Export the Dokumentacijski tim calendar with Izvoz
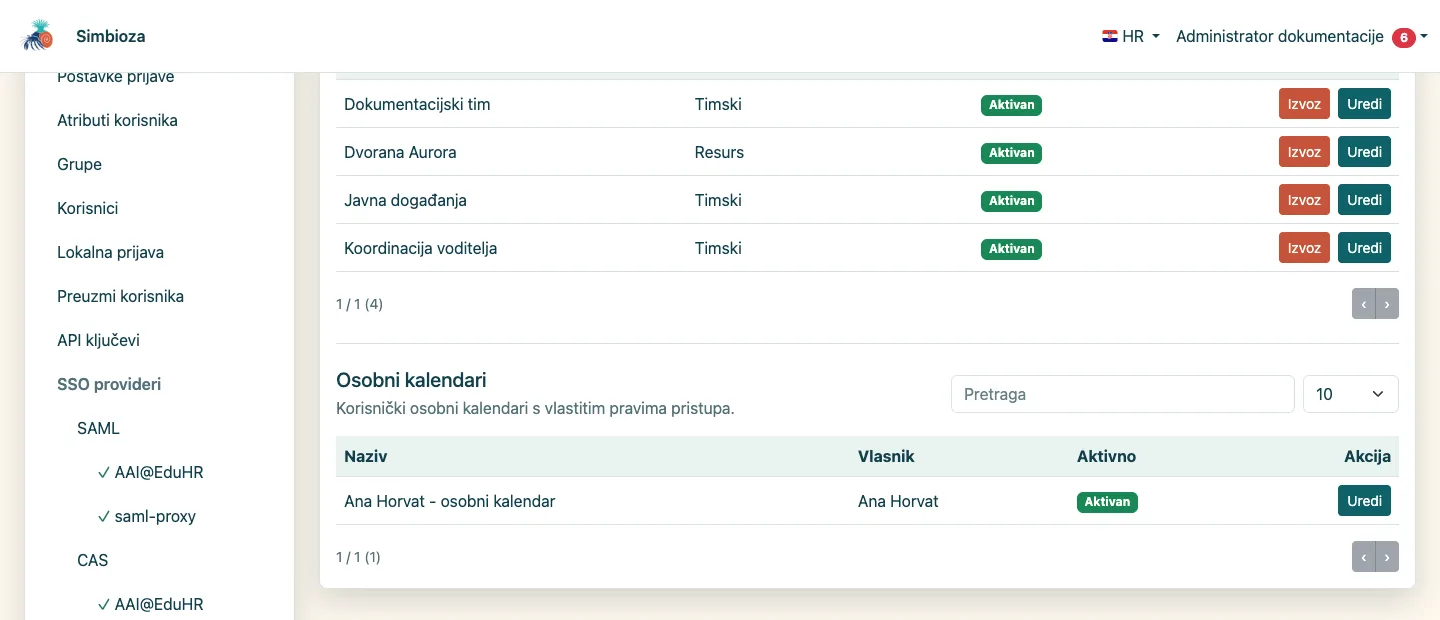 1304,104
